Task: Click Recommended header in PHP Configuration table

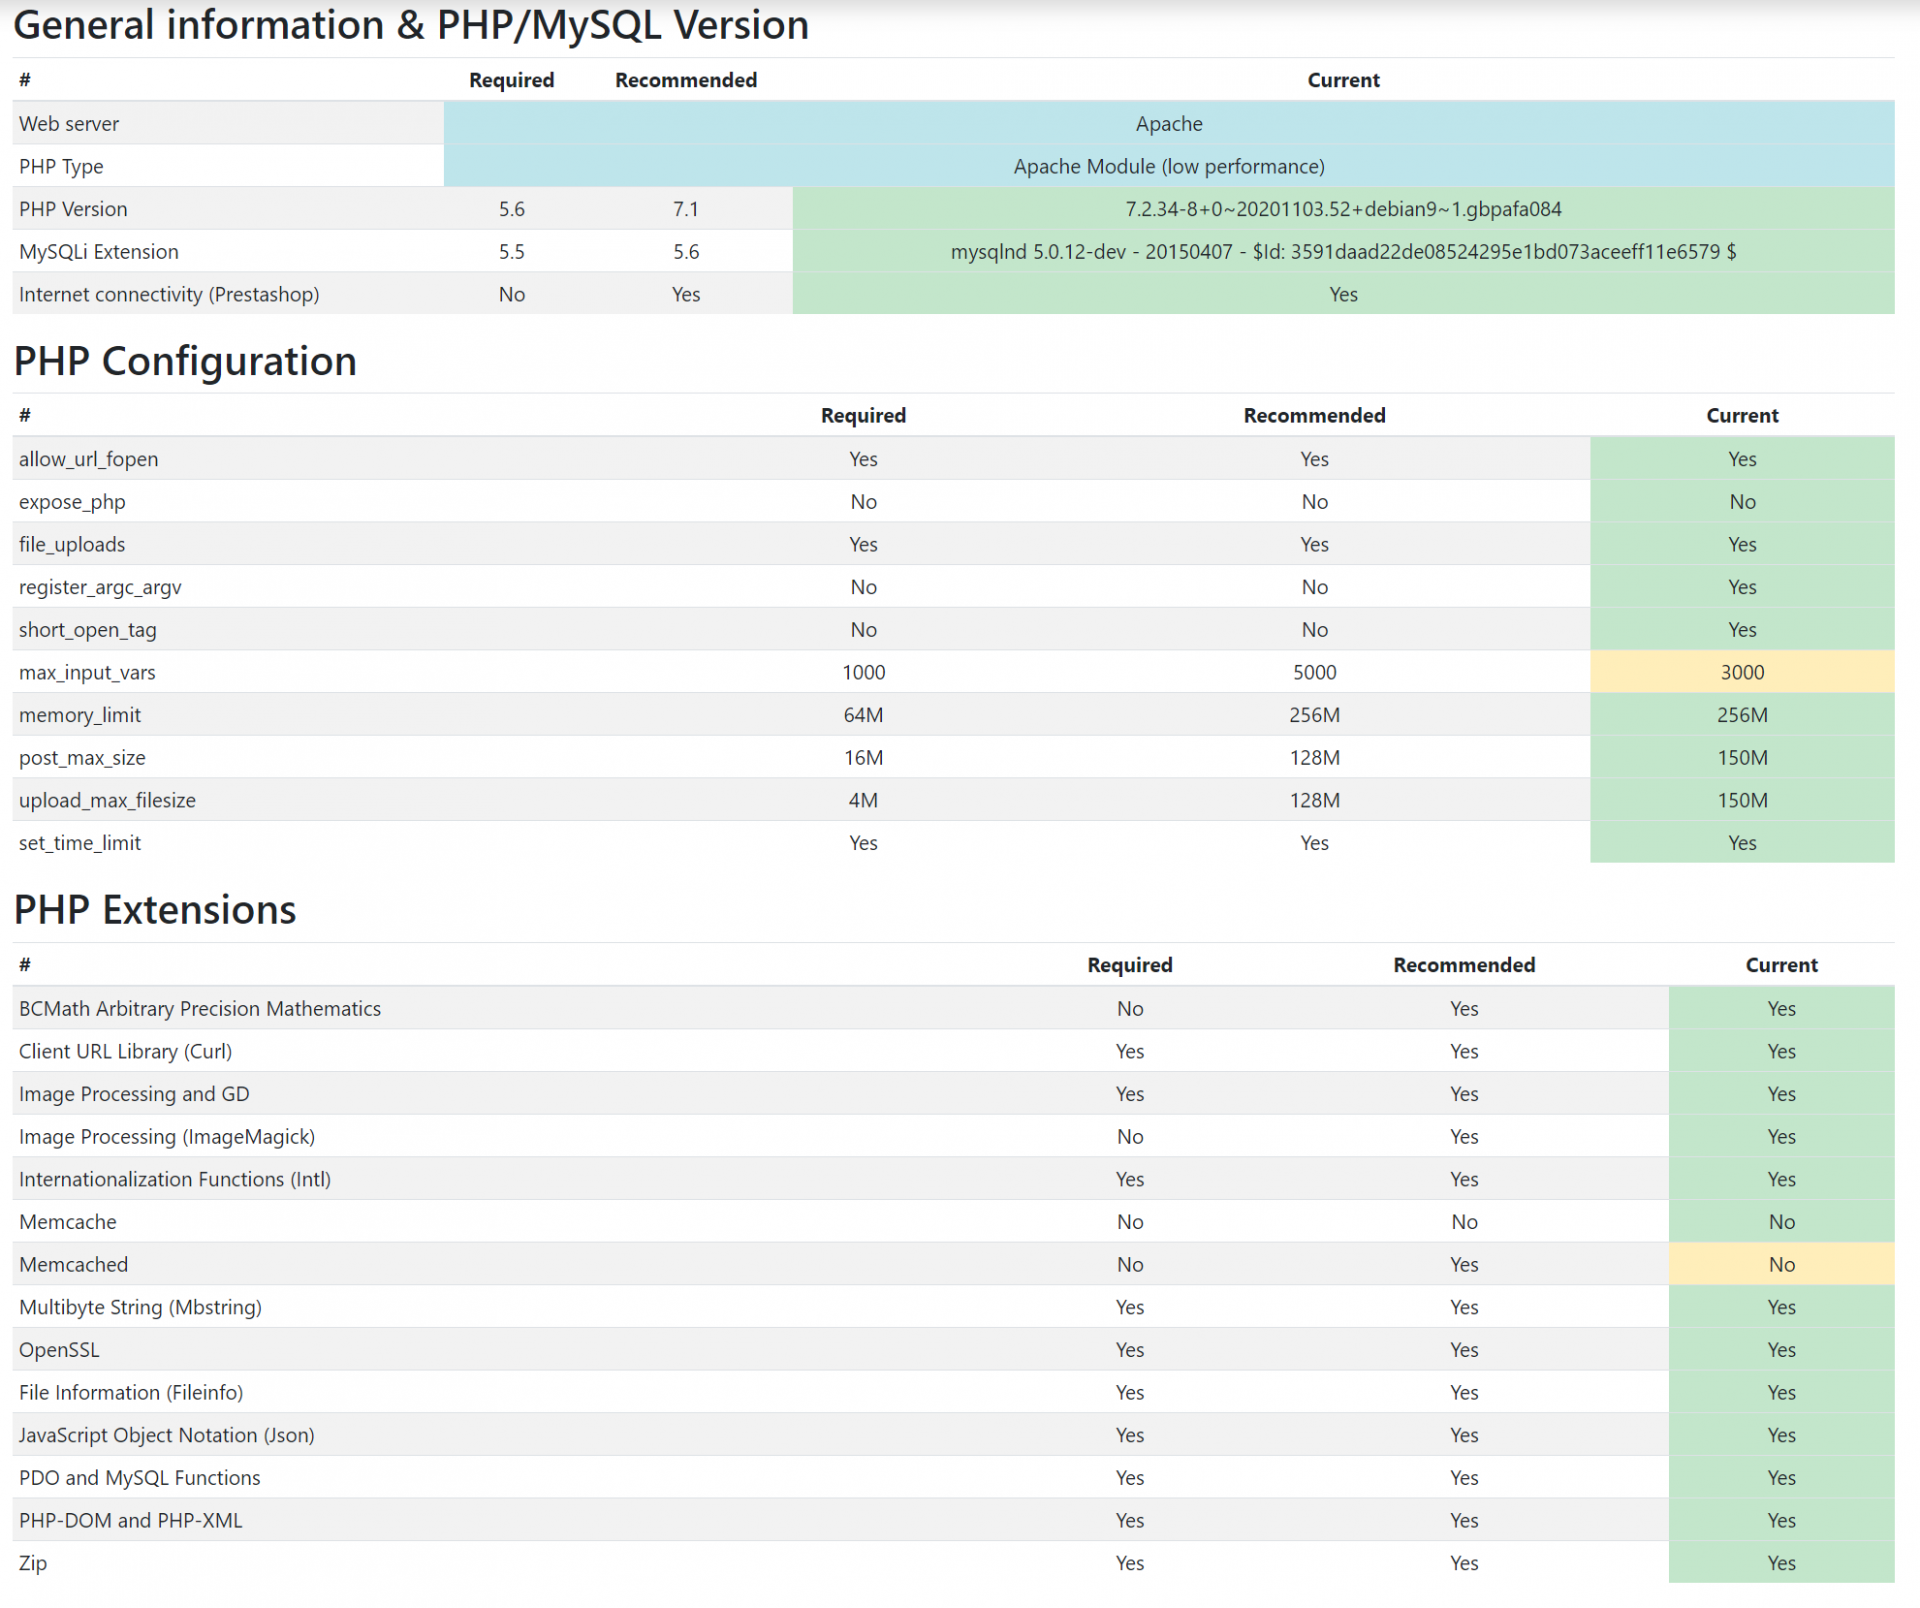Action: [1314, 415]
